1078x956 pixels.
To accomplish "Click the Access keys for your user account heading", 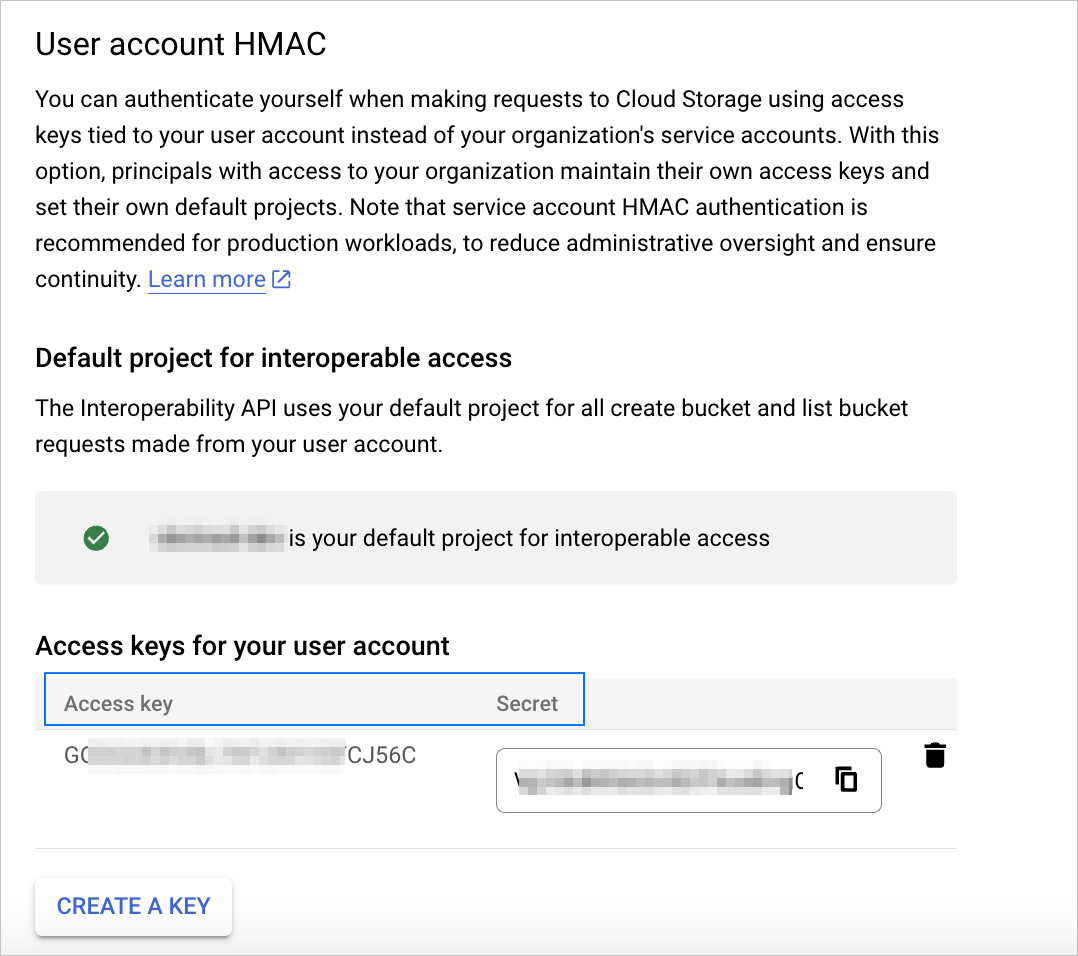I will [x=242, y=646].
